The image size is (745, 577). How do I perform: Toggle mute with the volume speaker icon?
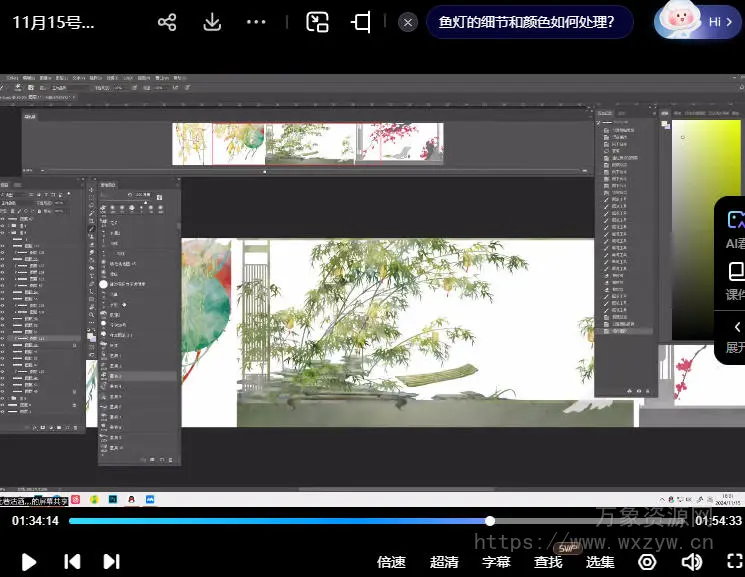point(690,562)
